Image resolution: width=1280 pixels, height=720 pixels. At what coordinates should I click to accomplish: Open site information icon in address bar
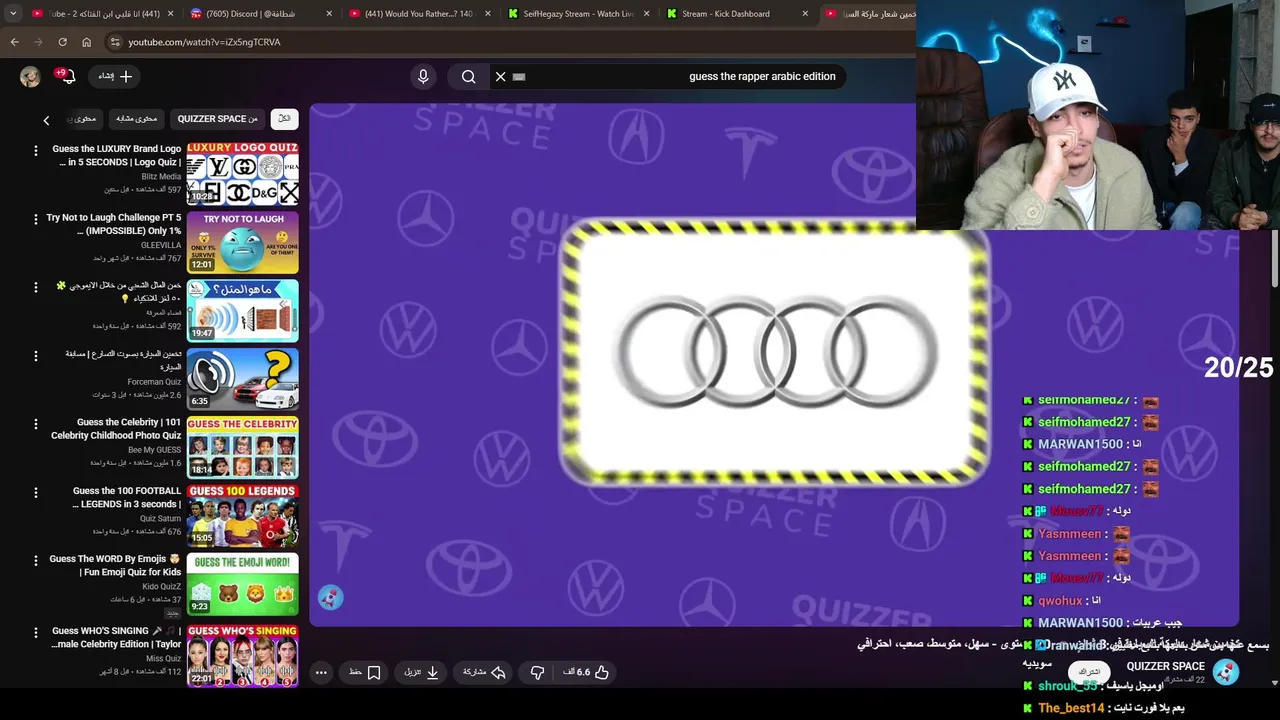coord(115,42)
